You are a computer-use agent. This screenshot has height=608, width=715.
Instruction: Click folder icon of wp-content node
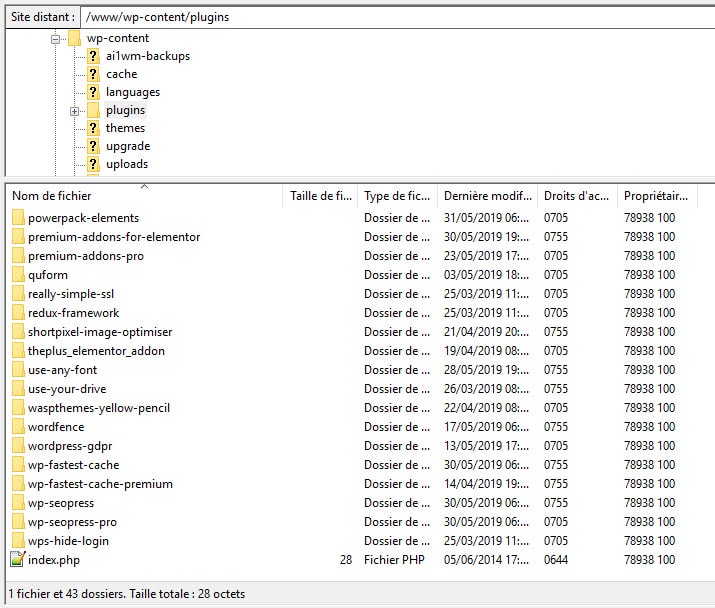coord(74,38)
